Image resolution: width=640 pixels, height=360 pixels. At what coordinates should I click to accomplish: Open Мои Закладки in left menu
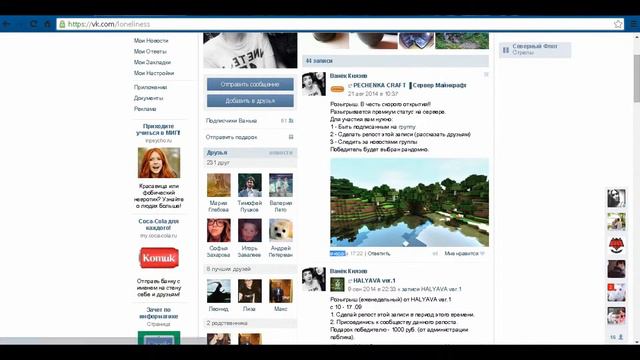pyautogui.click(x=152, y=62)
